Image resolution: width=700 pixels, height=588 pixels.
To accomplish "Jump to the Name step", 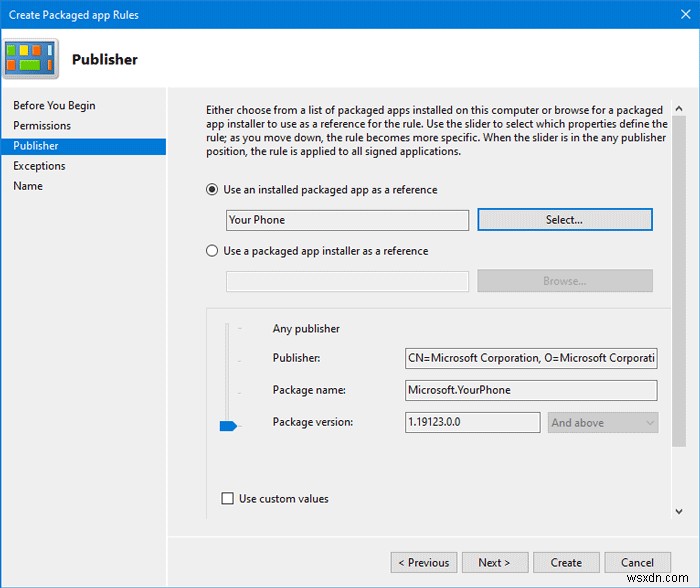I will pos(28,186).
